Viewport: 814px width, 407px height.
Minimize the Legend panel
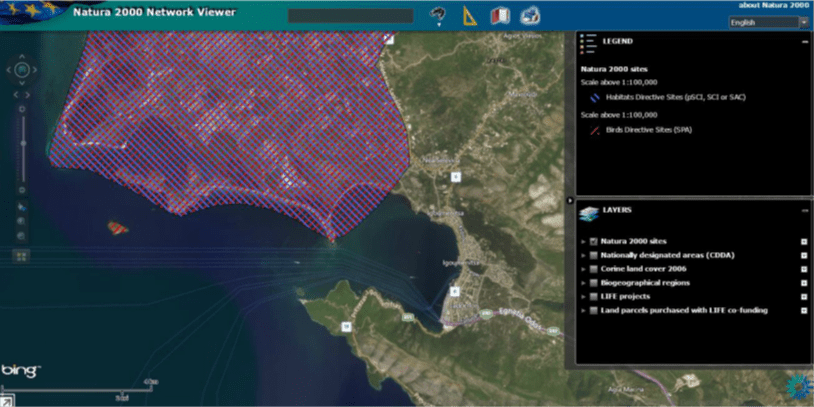coord(804,42)
